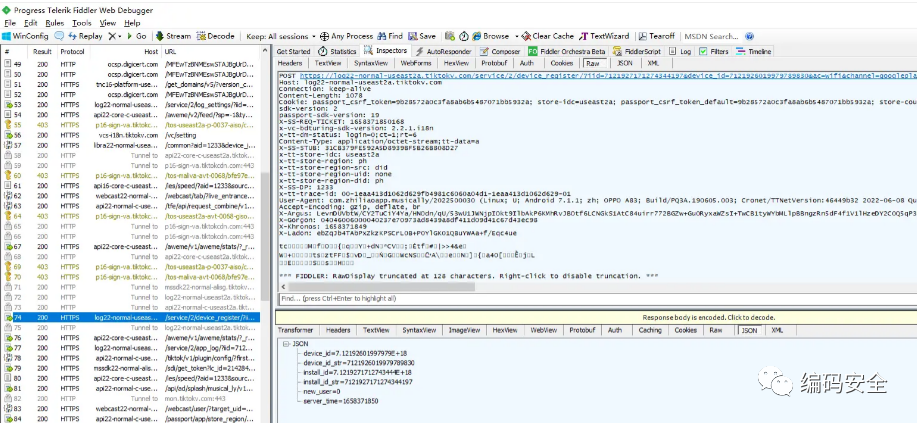Viewport: 917px width, 423px height.
Task: Switch to the Composer tab
Action: pyautogui.click(x=500, y=51)
